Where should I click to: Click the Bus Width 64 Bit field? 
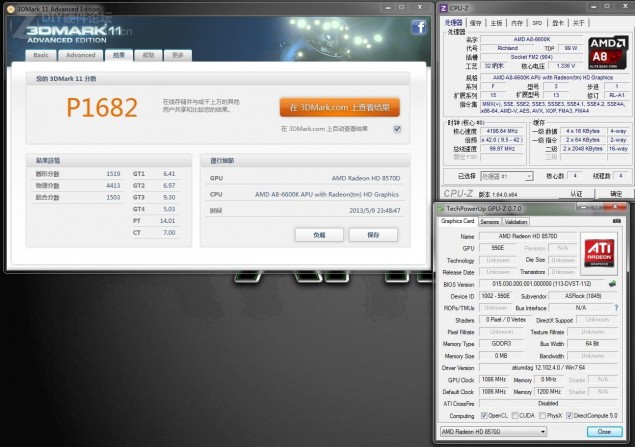coord(592,343)
